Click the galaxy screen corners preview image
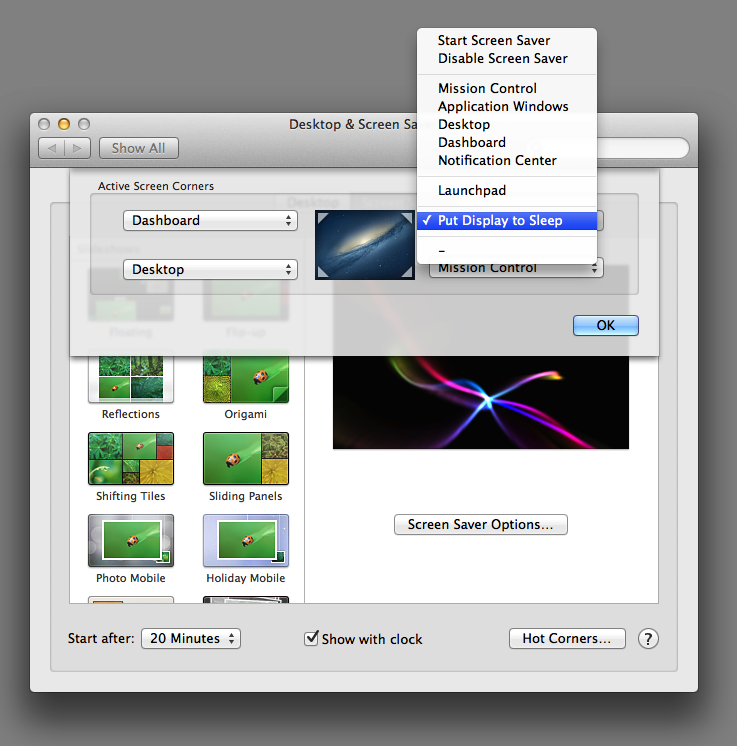This screenshot has height=746, width=737. pos(365,245)
